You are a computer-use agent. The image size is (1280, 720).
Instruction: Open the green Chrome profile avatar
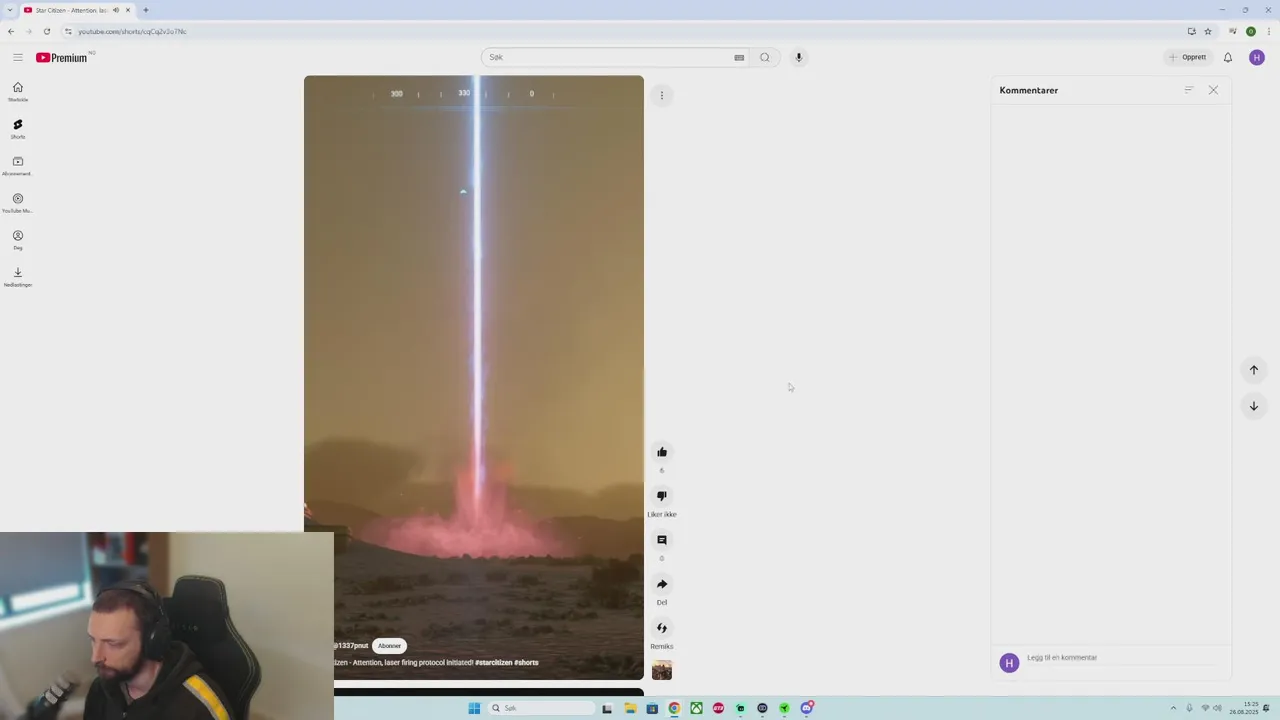pos(1250,31)
